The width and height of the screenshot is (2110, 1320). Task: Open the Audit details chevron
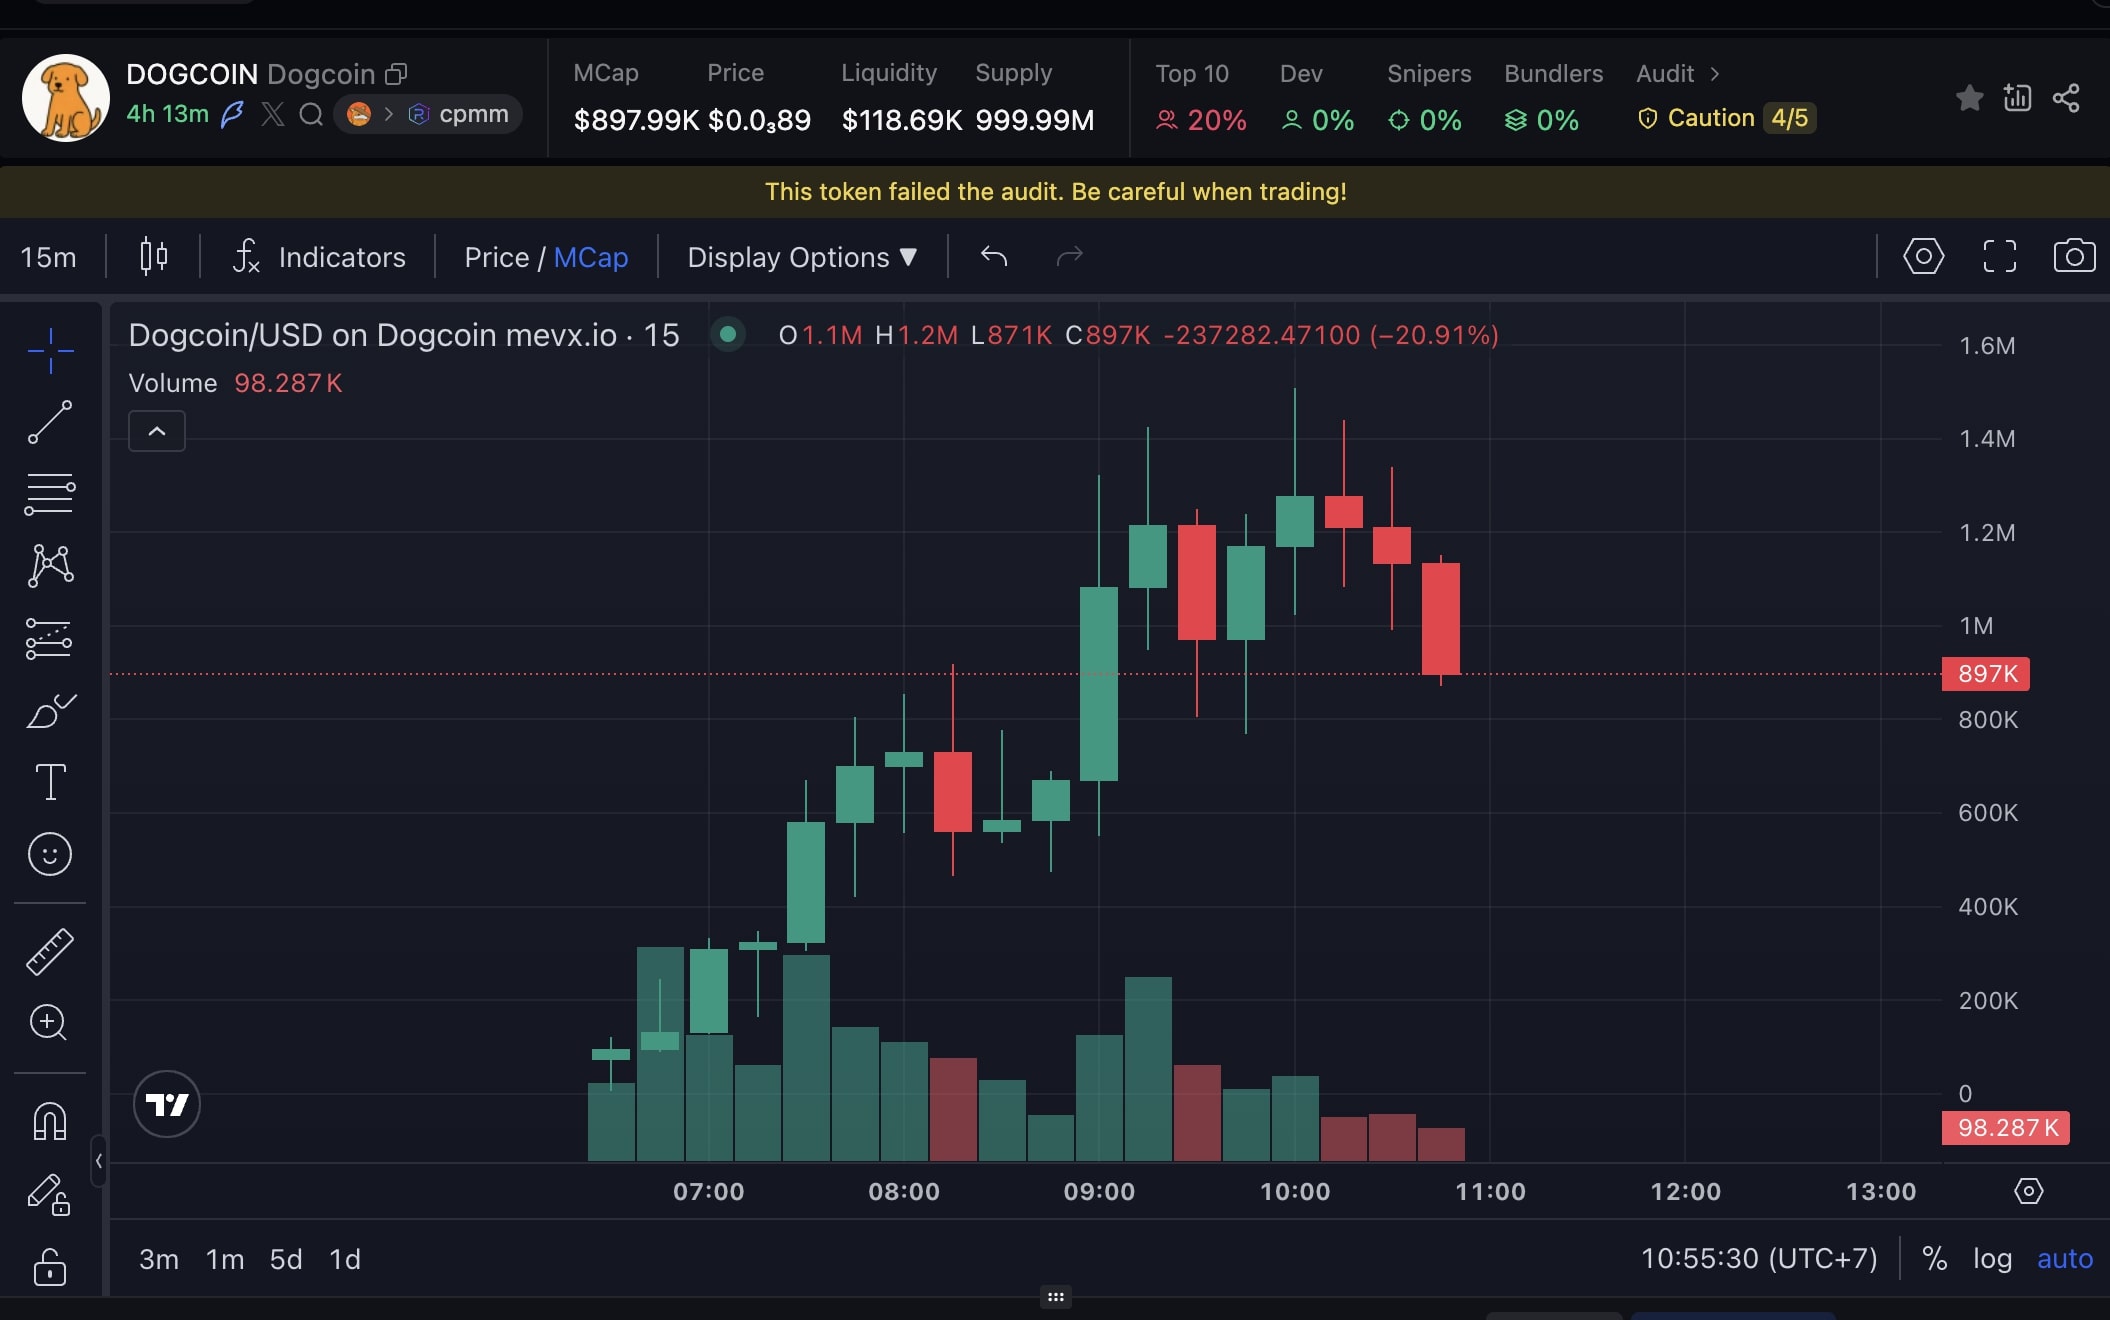pyautogui.click(x=1714, y=74)
